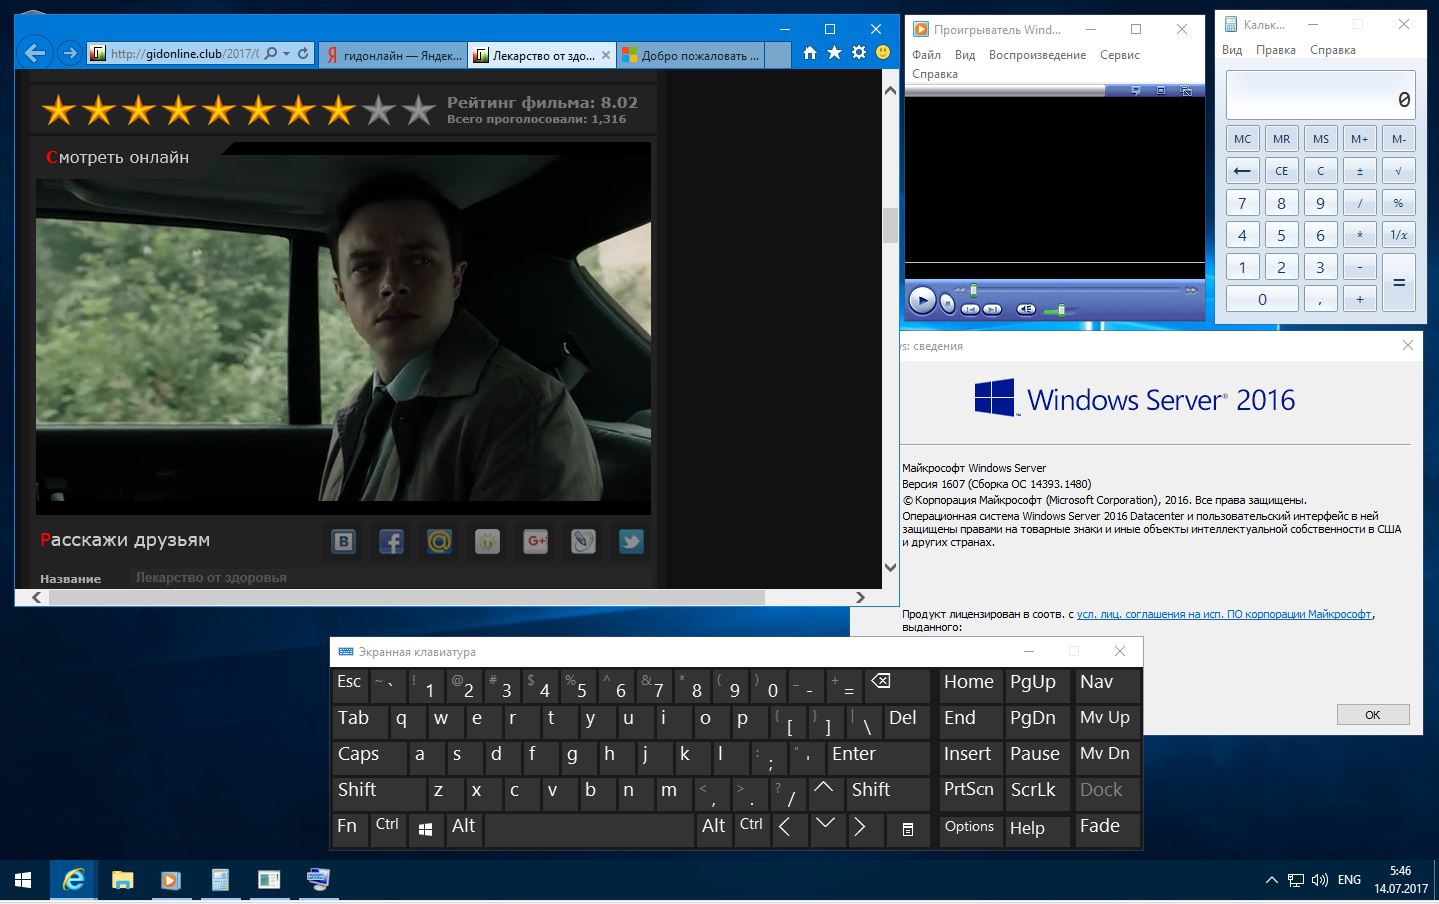Skip to next track in Media Player
1439x904 pixels.
tap(992, 309)
